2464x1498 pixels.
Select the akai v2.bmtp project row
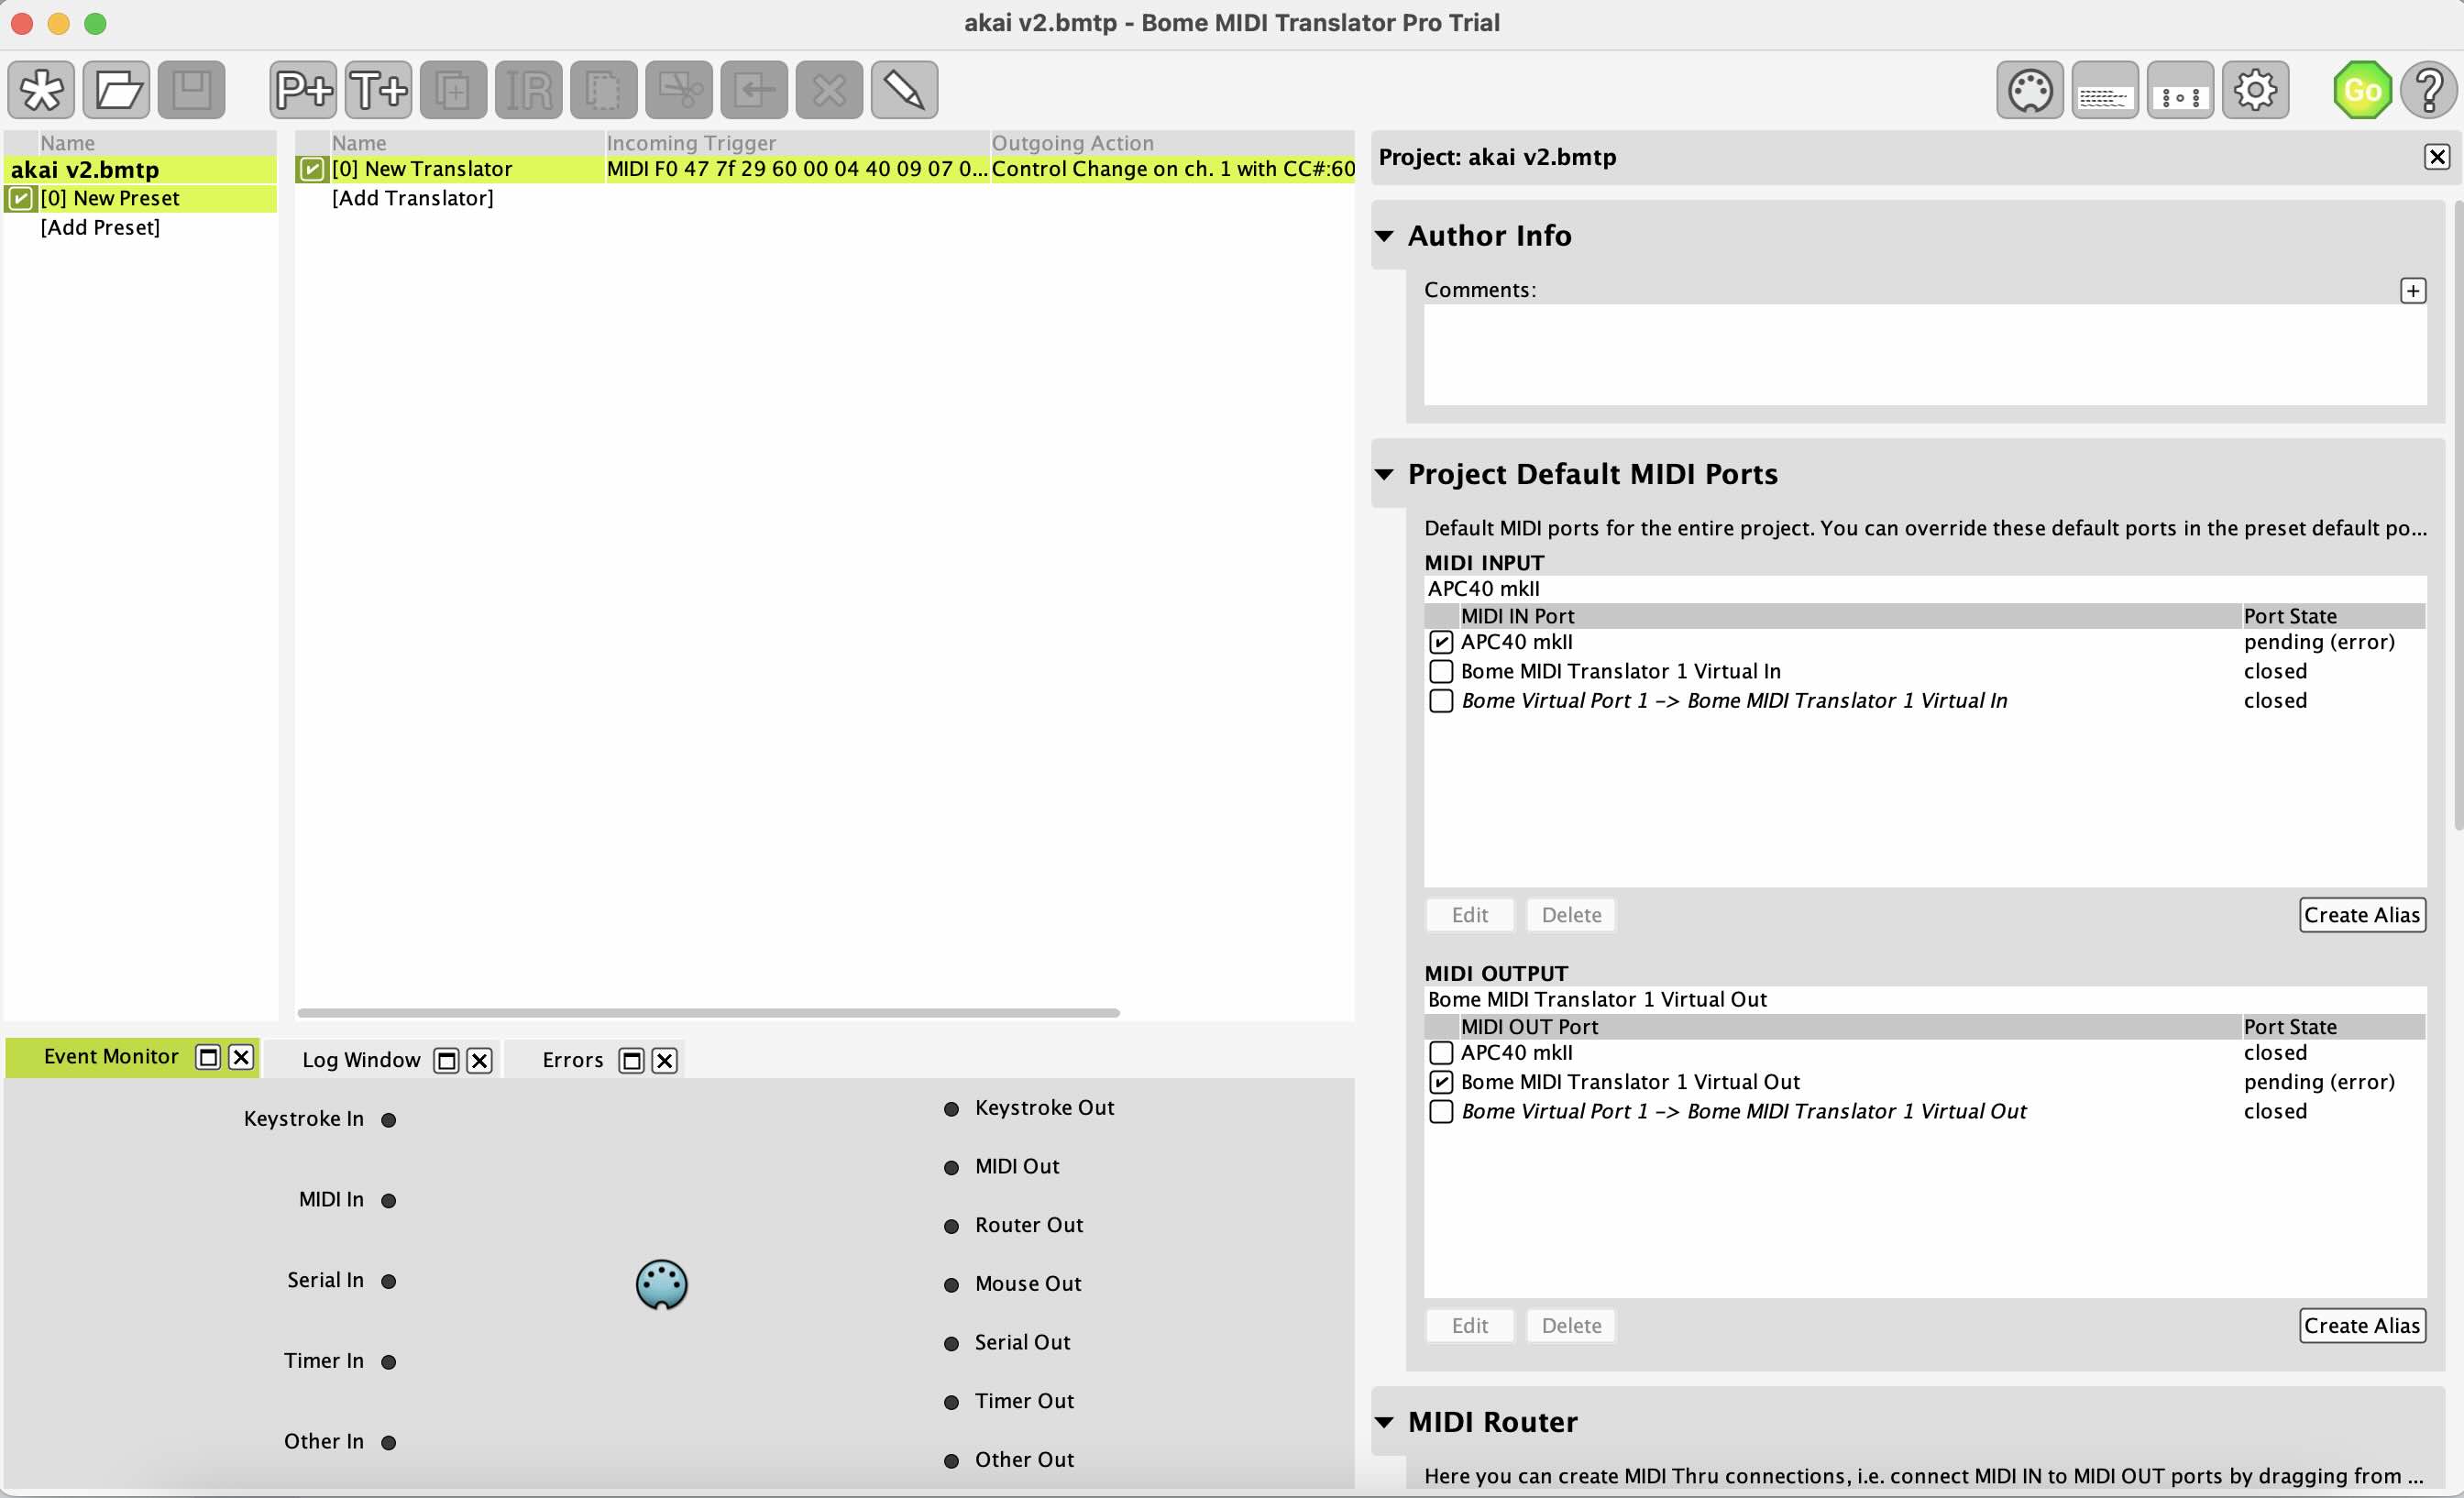(140, 169)
